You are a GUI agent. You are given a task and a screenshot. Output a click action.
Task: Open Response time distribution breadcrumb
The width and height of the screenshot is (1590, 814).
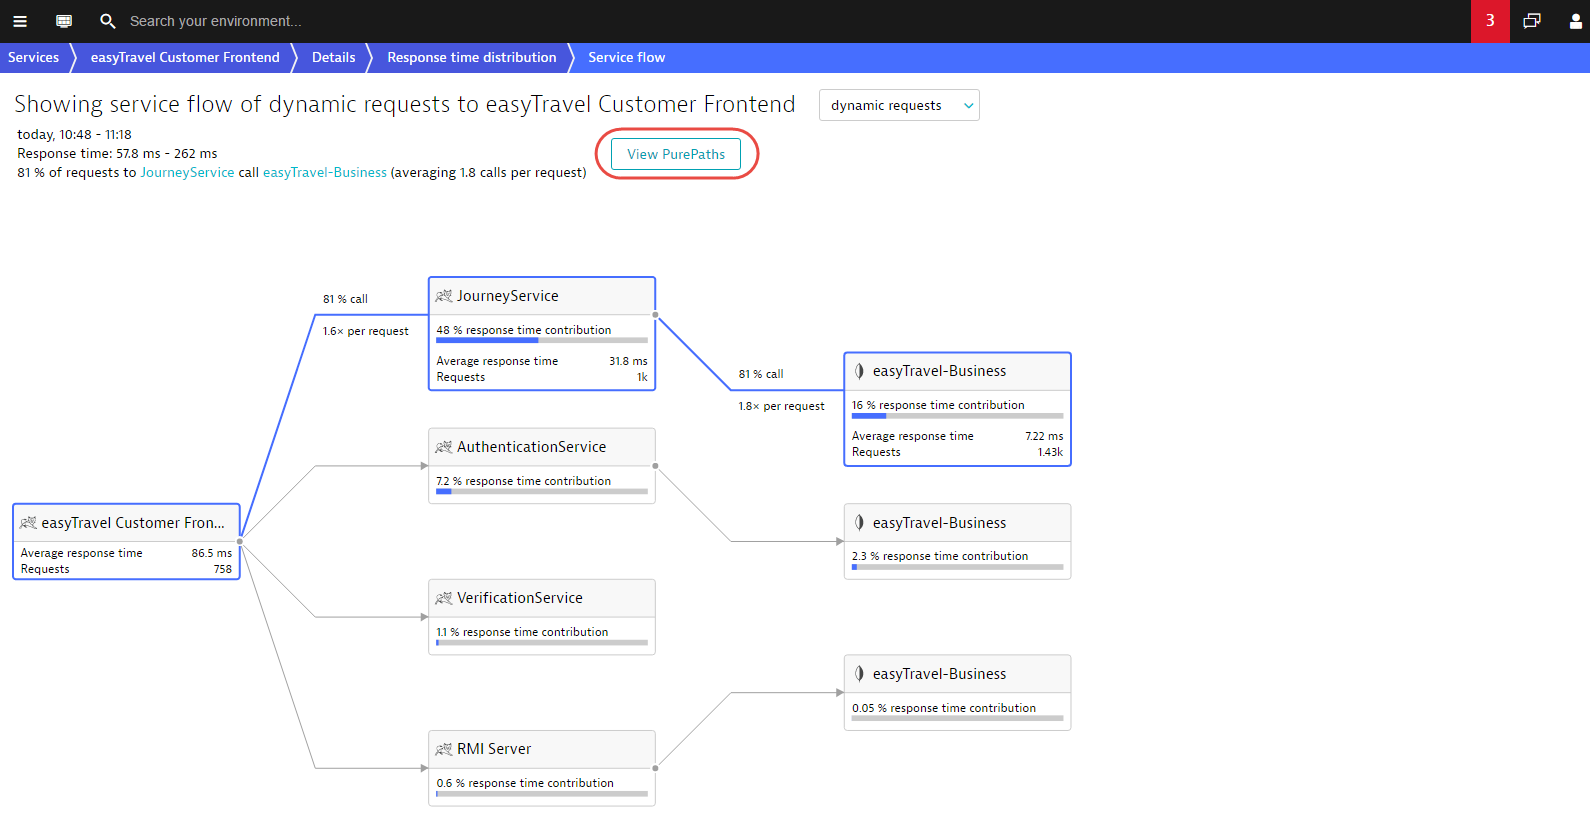471,58
